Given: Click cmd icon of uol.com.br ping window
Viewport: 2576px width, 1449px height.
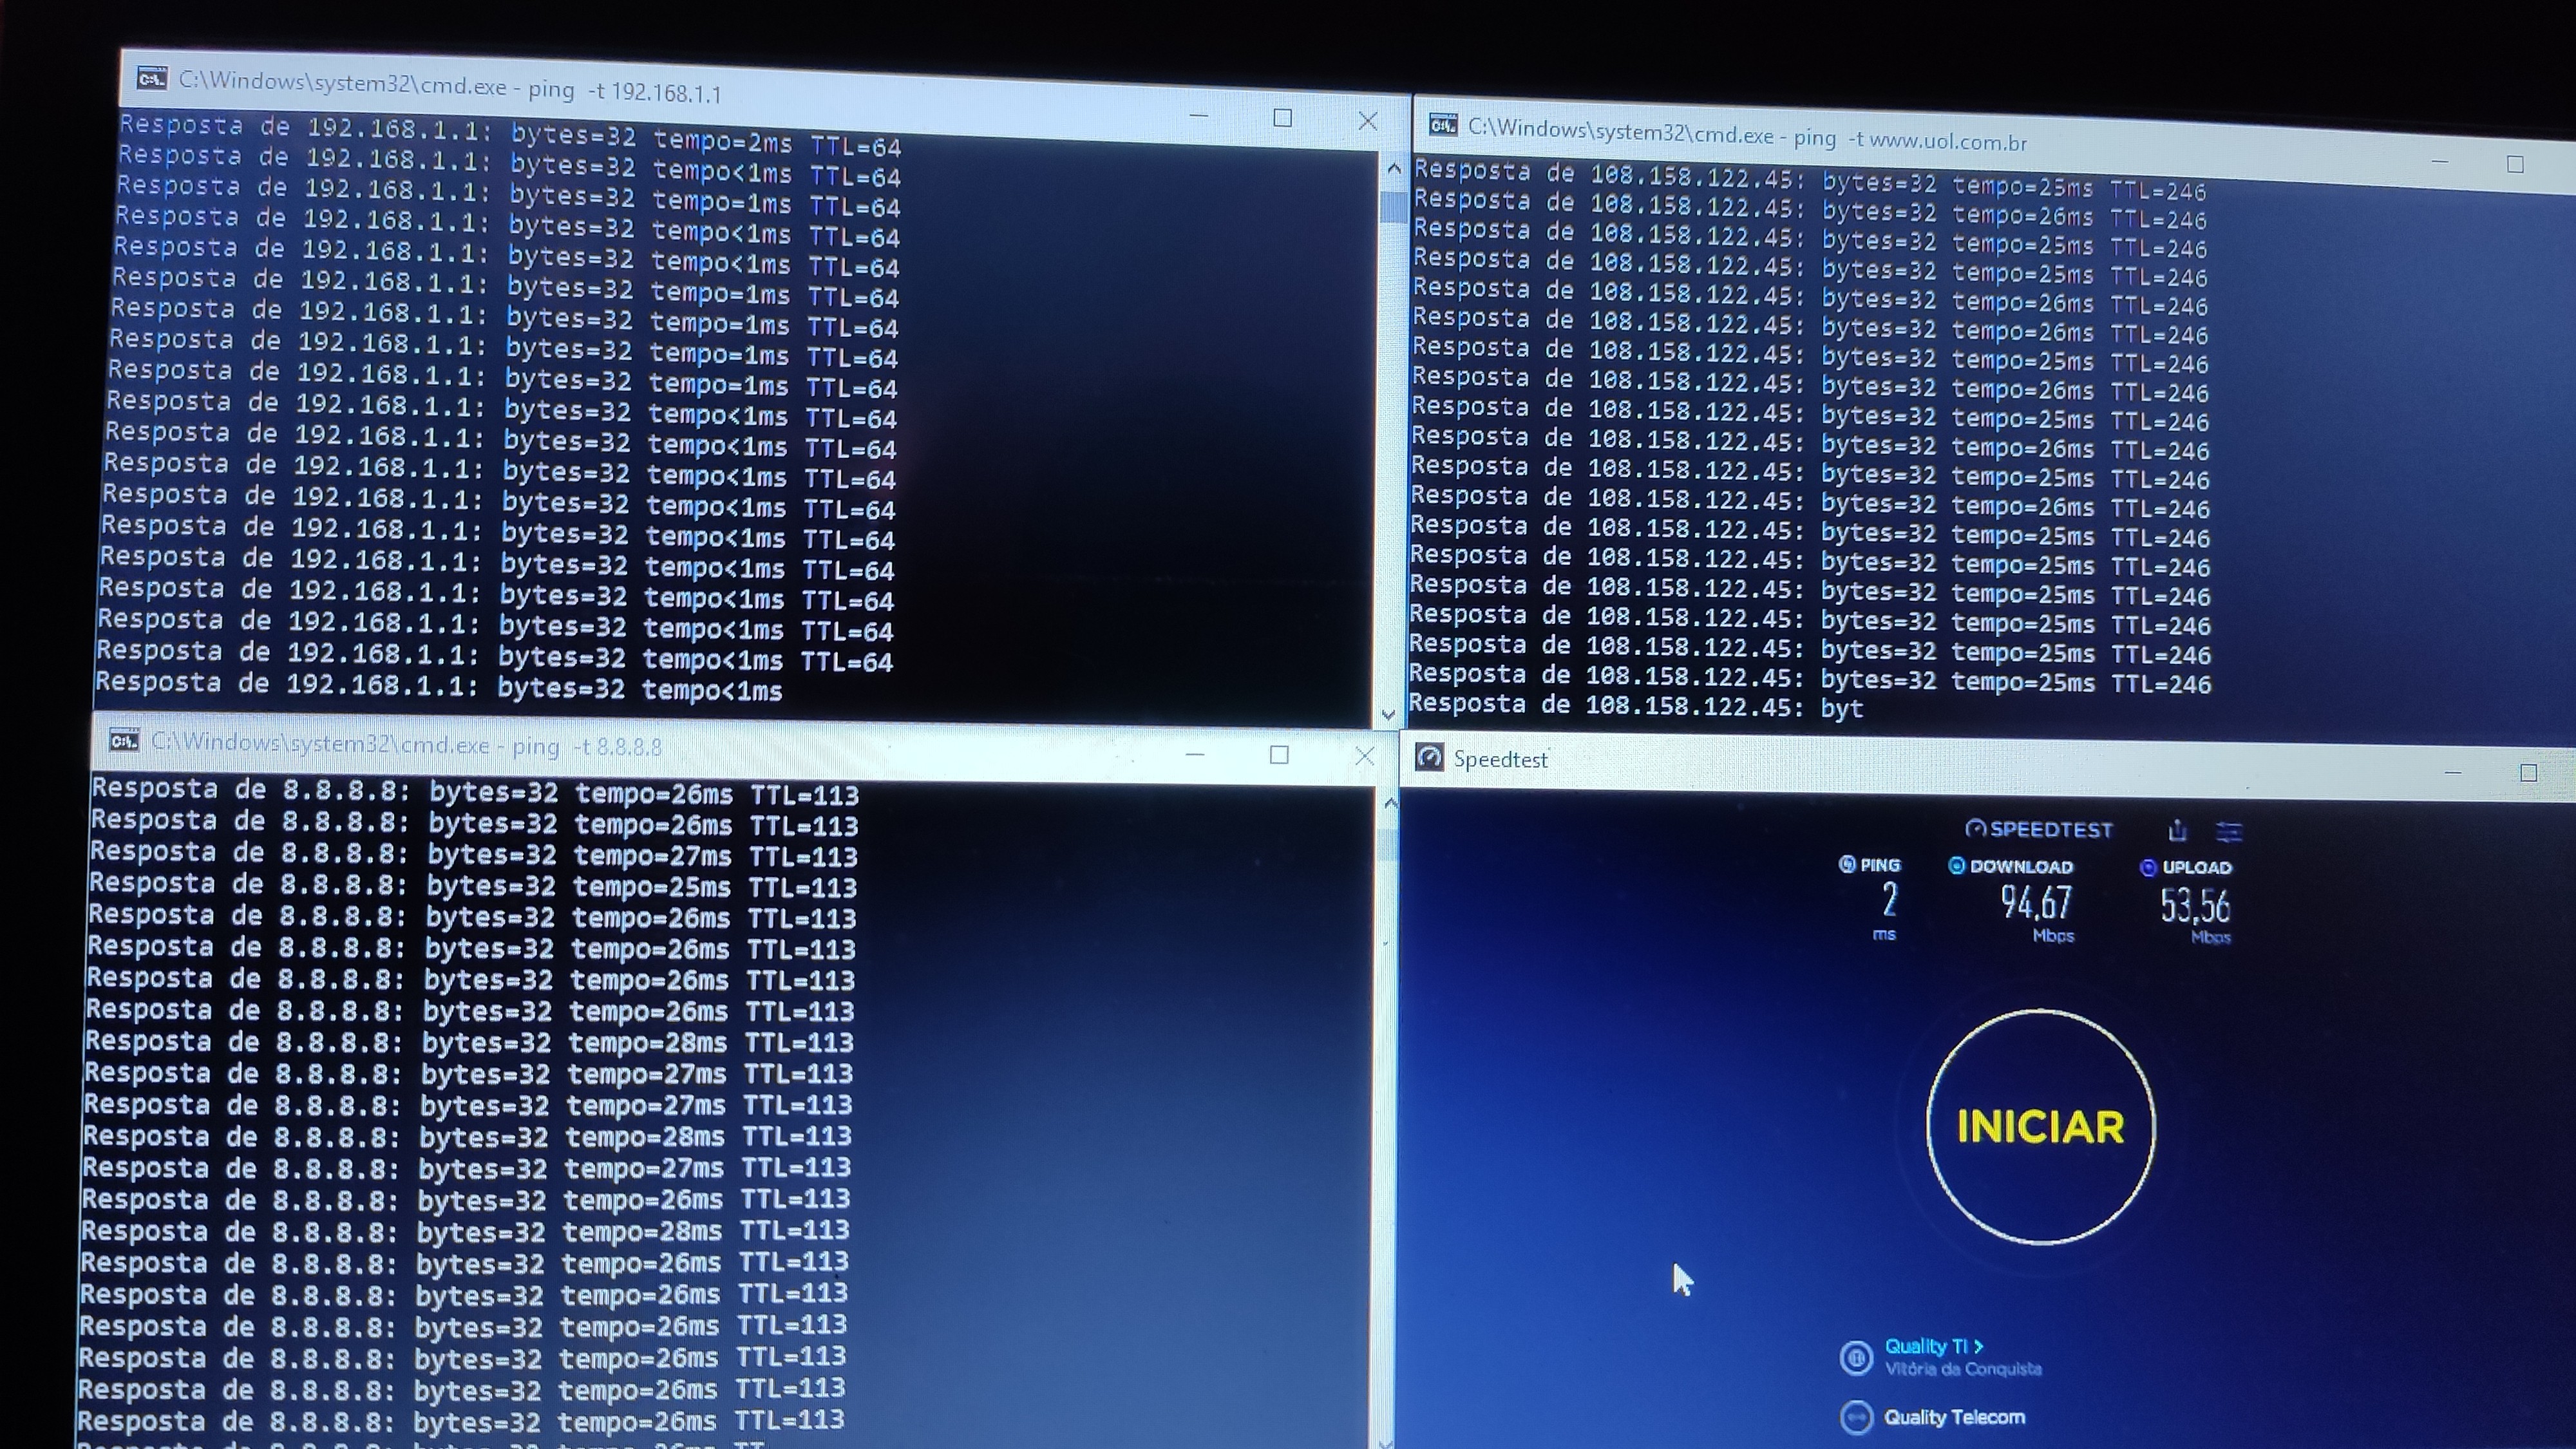Looking at the screenshot, I should pyautogui.click(x=1442, y=126).
